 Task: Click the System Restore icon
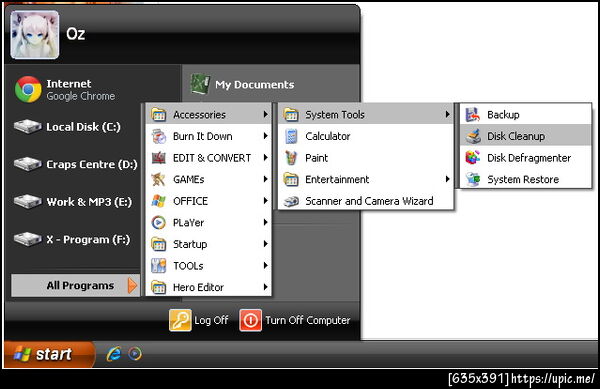(x=473, y=179)
